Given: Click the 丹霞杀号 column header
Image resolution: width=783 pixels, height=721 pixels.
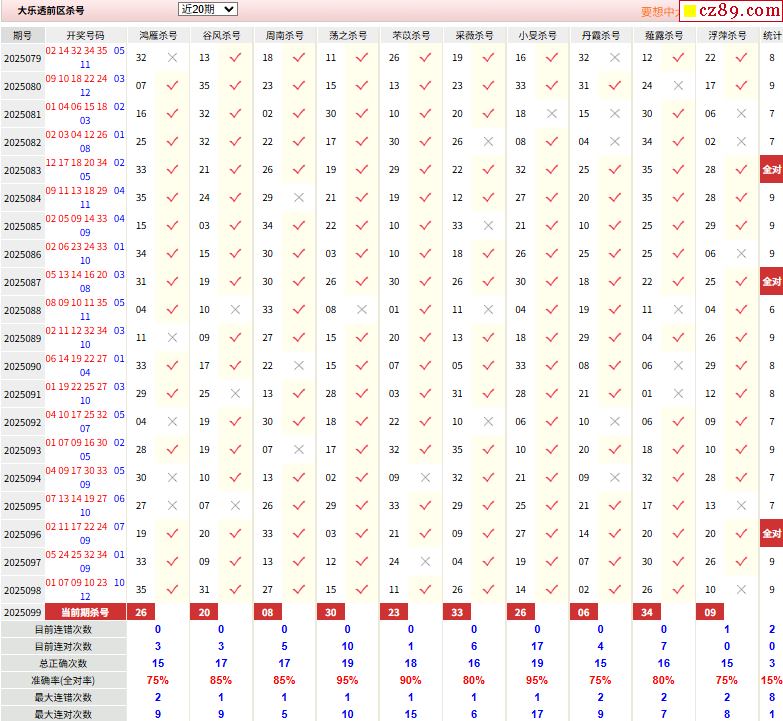Looking at the screenshot, I should click(600, 35).
